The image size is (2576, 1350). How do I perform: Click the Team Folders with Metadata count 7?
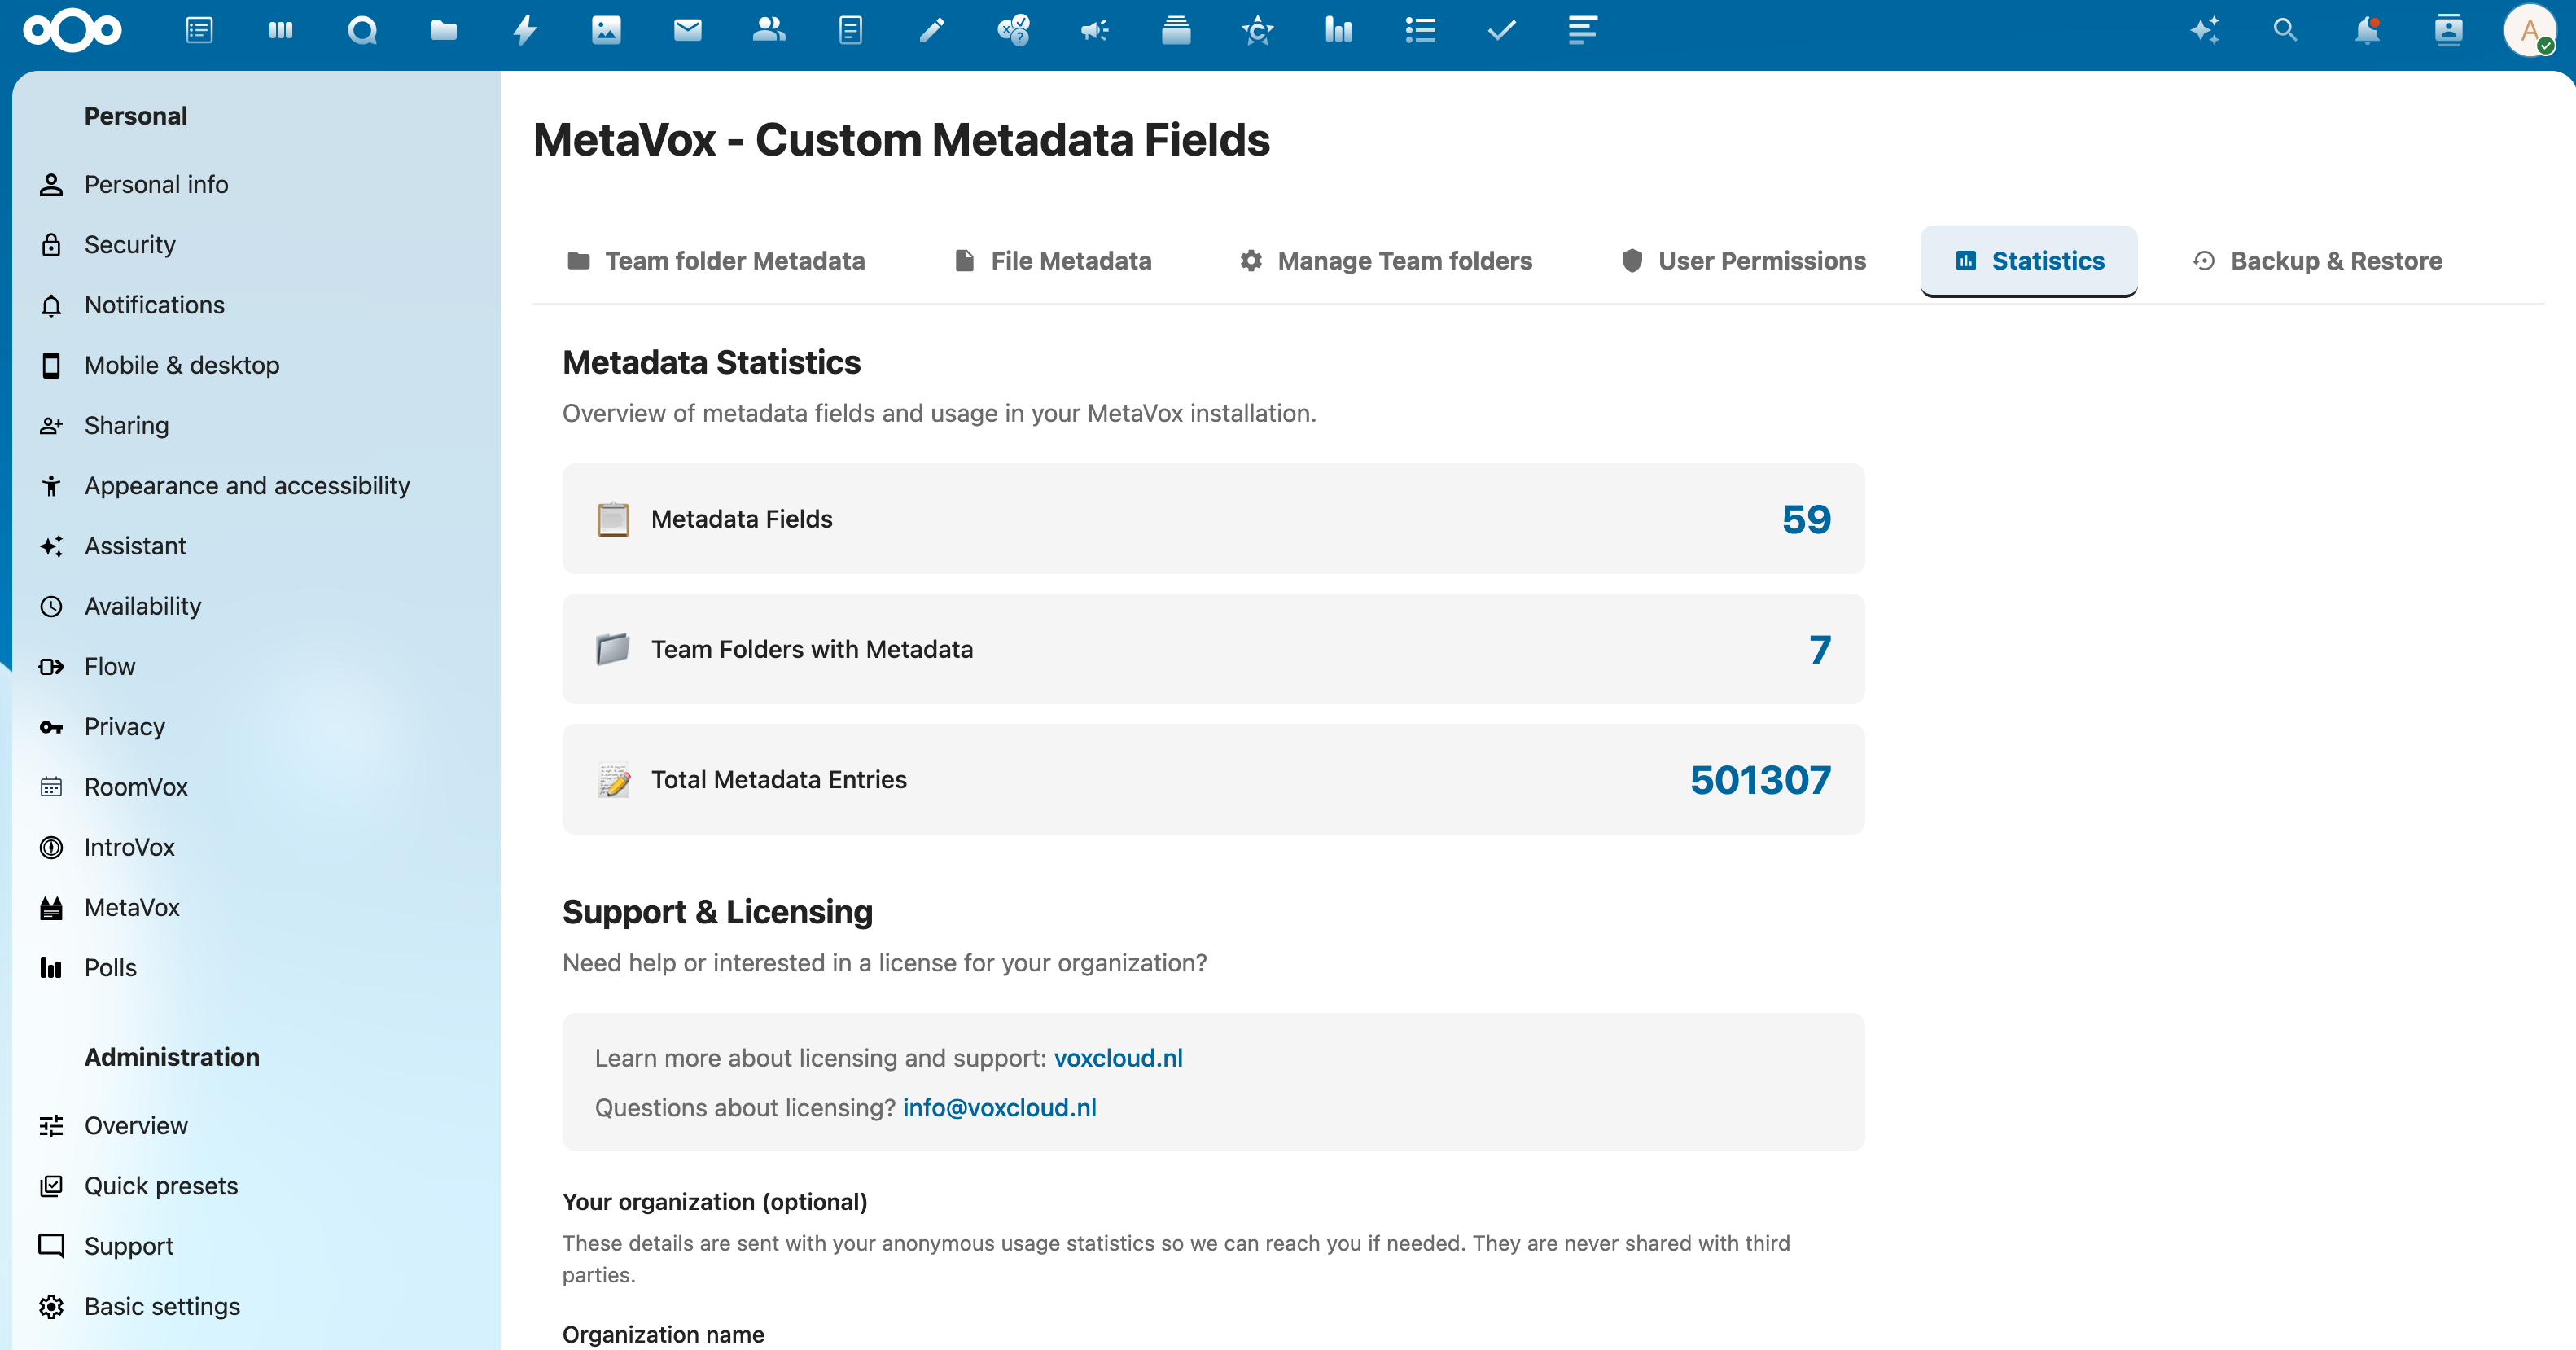coord(1820,649)
